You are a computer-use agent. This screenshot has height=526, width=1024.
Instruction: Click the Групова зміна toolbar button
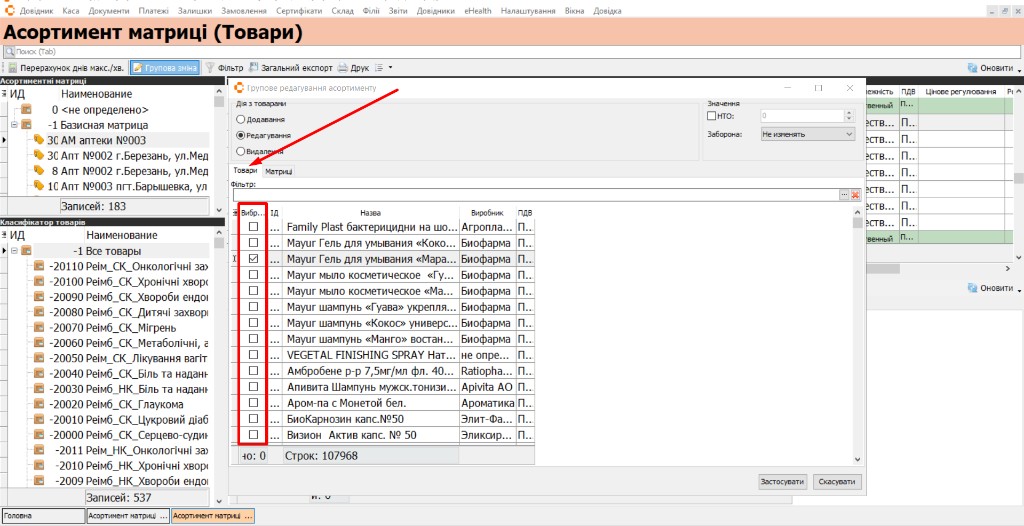(x=164, y=68)
